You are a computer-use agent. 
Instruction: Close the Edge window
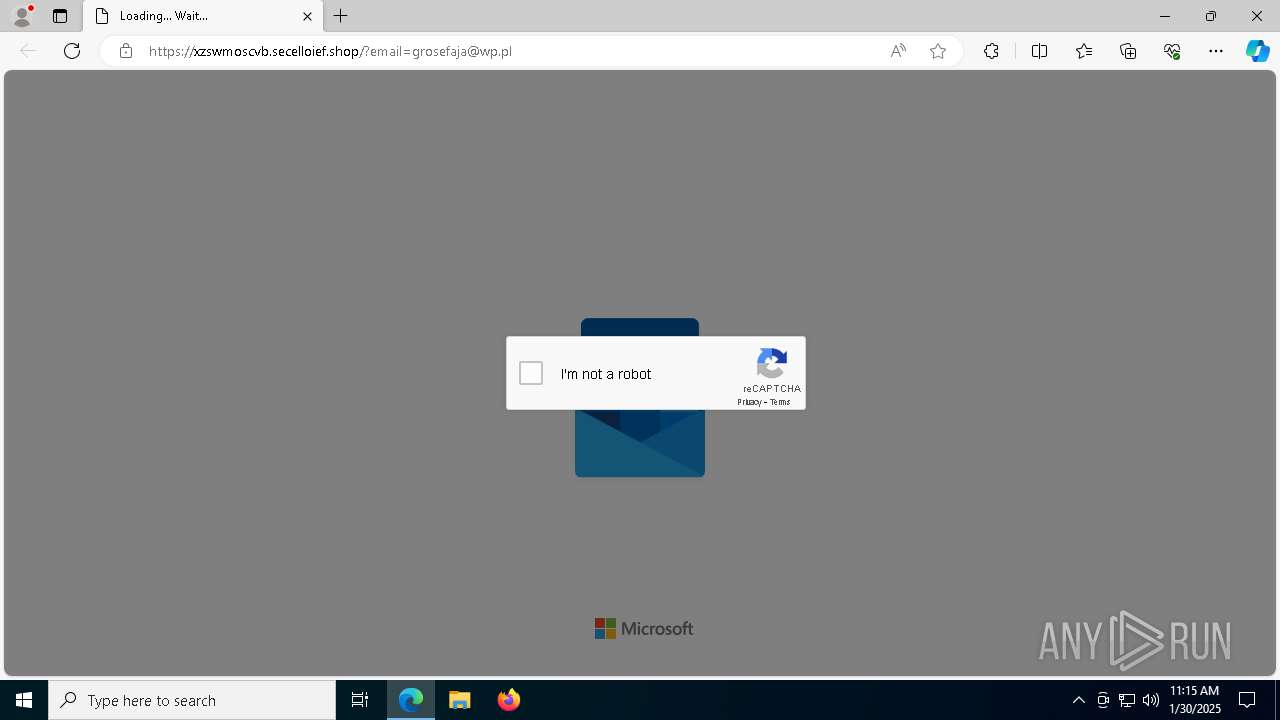(x=1257, y=16)
